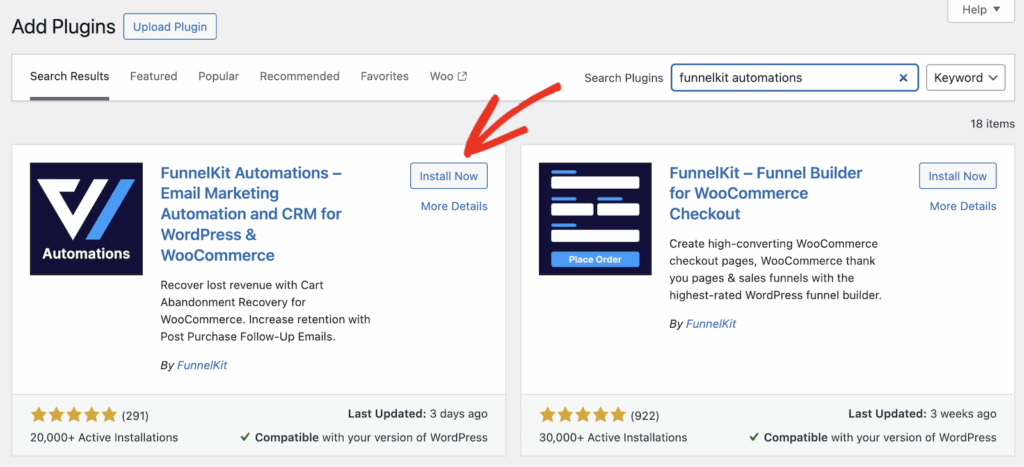Click the Add Plugins page heading
This screenshot has width=1024, height=467.
coord(63,27)
